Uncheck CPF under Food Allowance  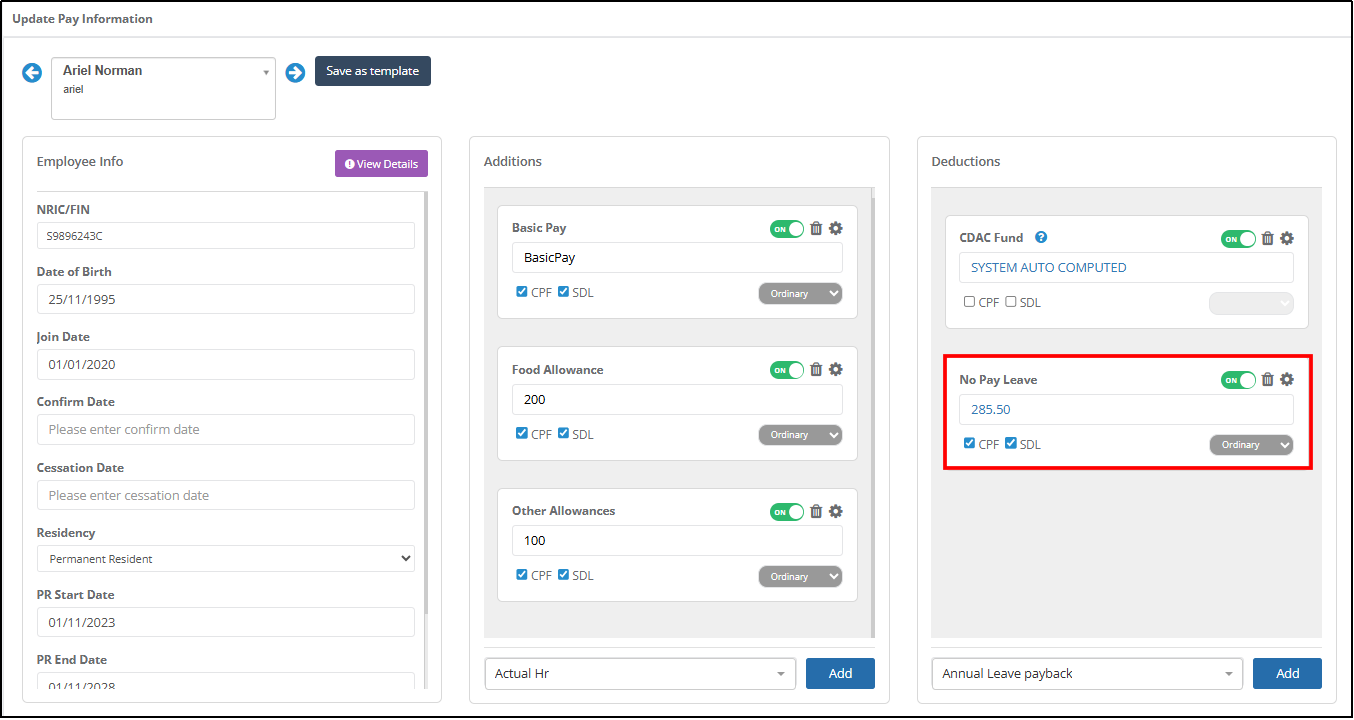(x=522, y=433)
